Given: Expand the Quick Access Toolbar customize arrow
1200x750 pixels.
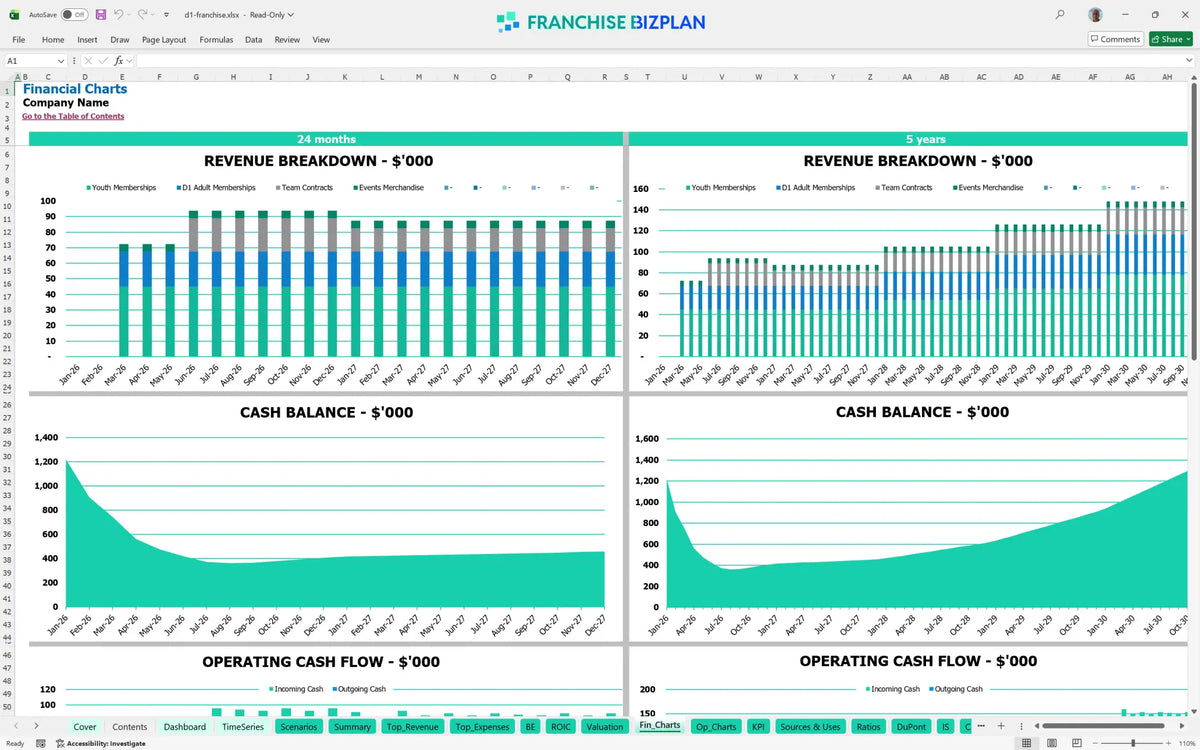Looking at the screenshot, I should tap(166, 15).
